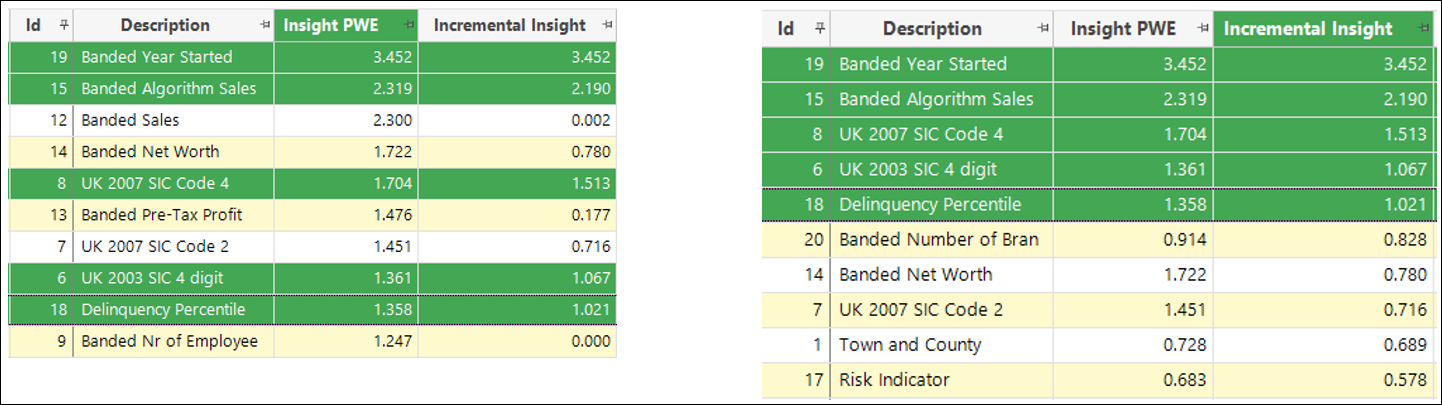Click the 0.914 Insight PWE value

tap(1183, 239)
